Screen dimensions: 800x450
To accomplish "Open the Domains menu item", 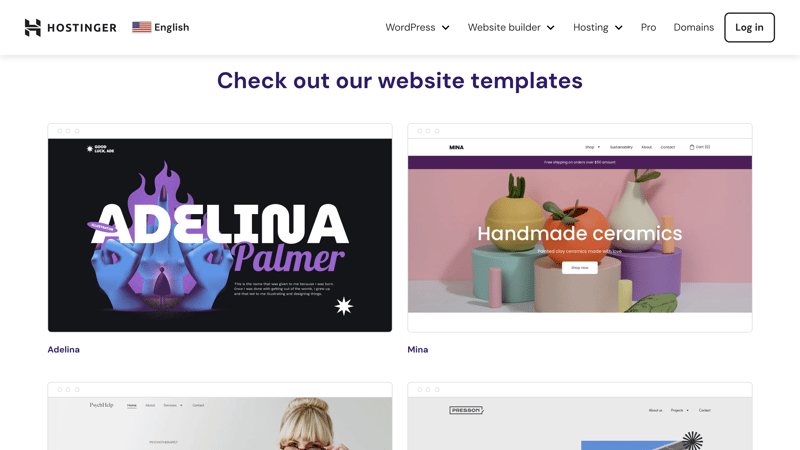I will point(693,28).
